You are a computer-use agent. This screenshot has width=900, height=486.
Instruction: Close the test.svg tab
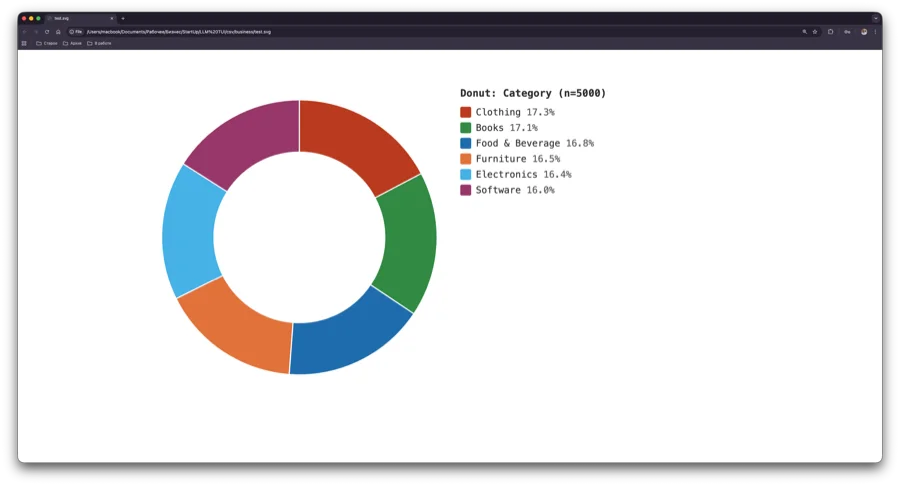tap(111, 18)
